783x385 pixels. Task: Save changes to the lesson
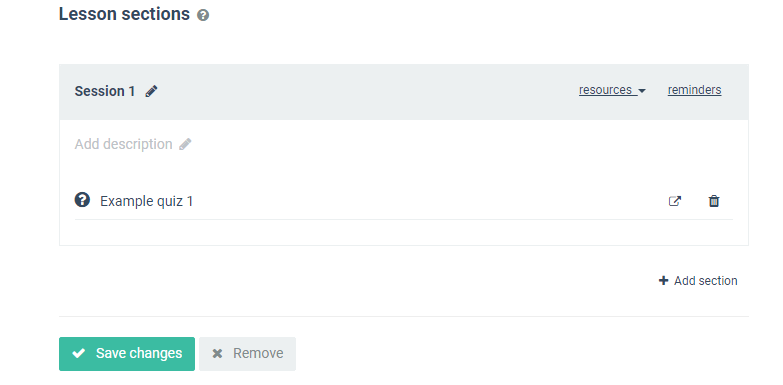point(127,354)
